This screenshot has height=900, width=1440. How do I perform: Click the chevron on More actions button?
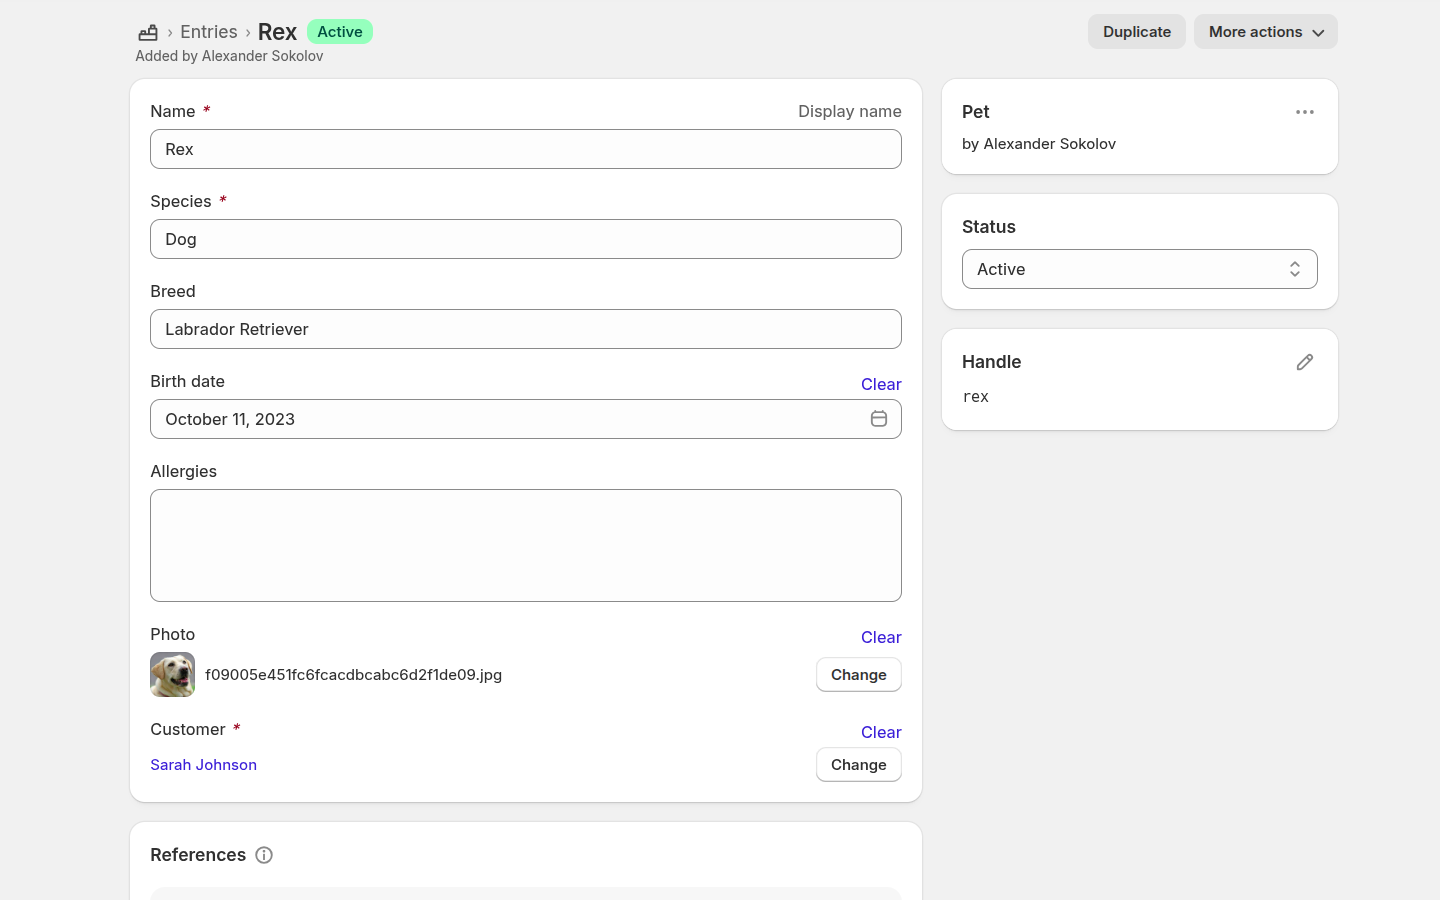1317,32
